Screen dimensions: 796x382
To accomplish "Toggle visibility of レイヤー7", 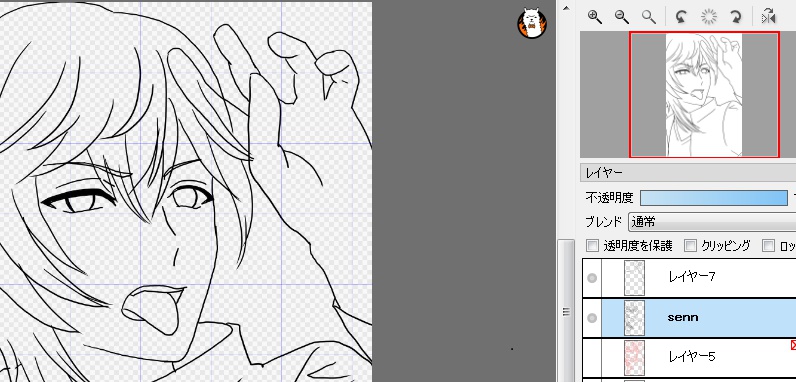I will click(591, 278).
